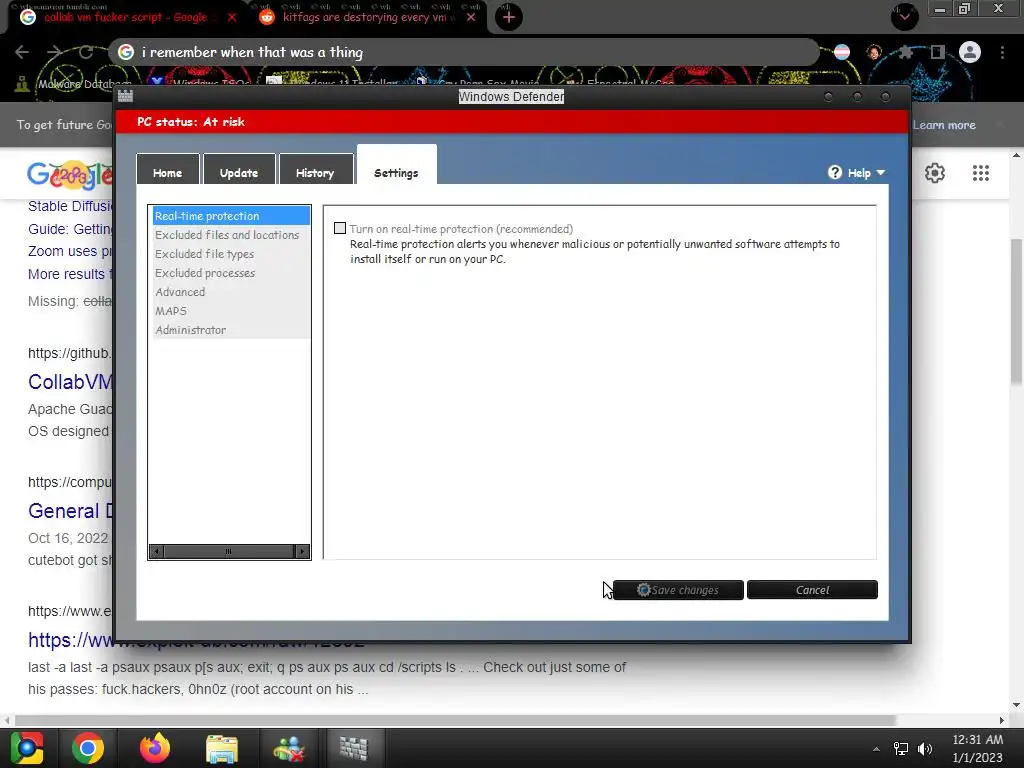Open the Chrome Extensions puzzle icon
This screenshot has width=1024, height=768.
906,52
